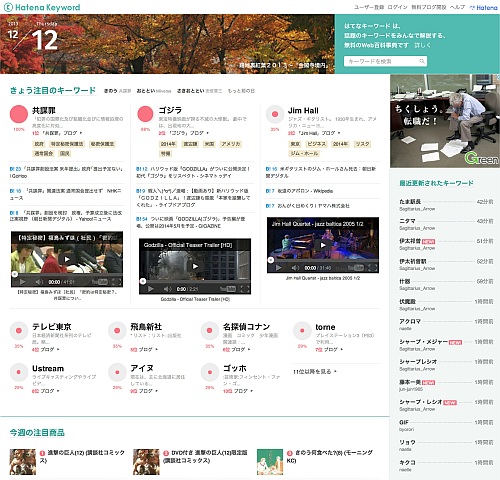Expand the ブログ dropdown under 名探偵コナン
This screenshot has height=480, width=500.
click(249, 349)
